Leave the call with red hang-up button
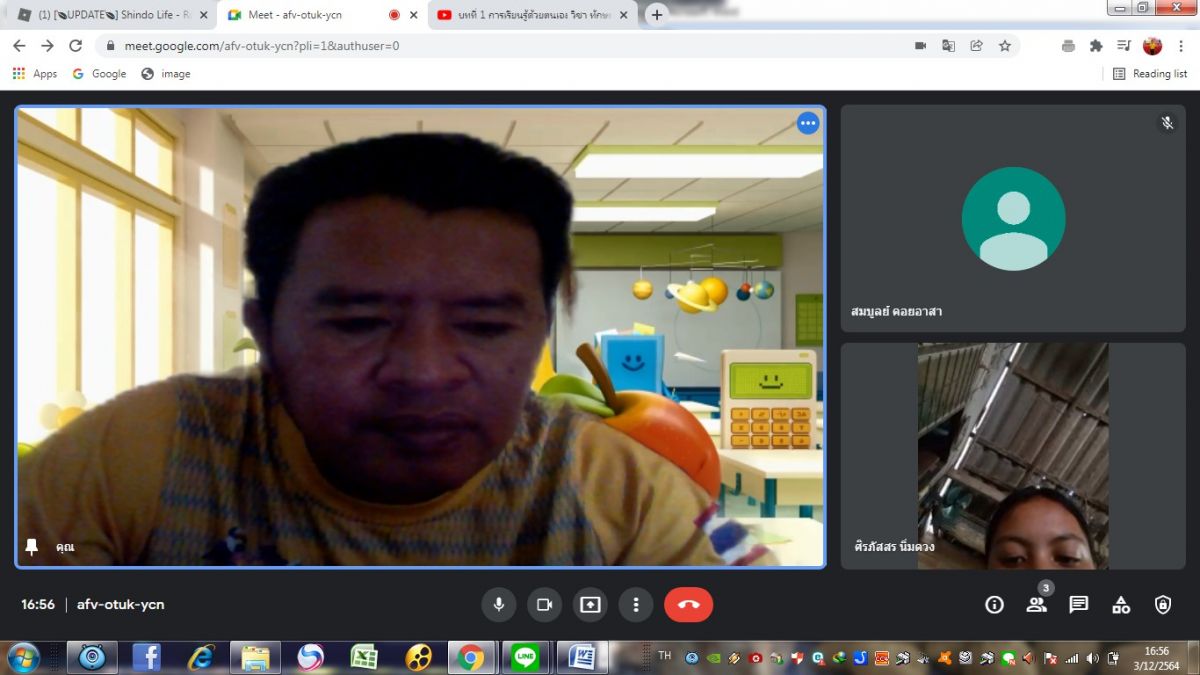Image resolution: width=1200 pixels, height=675 pixels. pyautogui.click(x=688, y=605)
